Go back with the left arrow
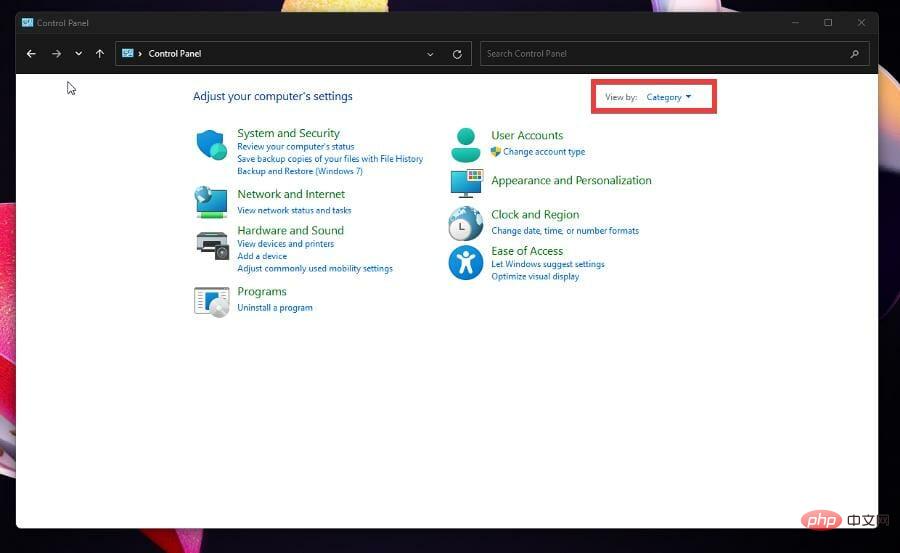The image size is (900, 553). click(31, 53)
